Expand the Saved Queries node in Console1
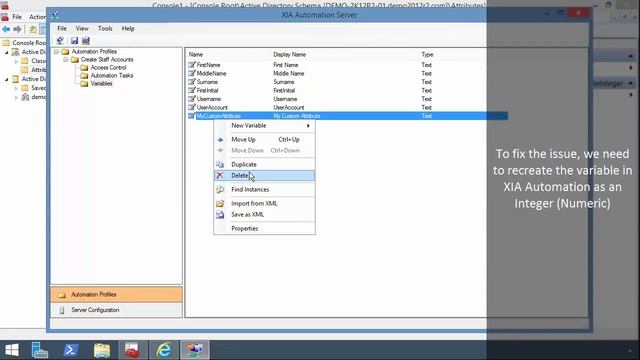640x360 pixels. click(16, 88)
